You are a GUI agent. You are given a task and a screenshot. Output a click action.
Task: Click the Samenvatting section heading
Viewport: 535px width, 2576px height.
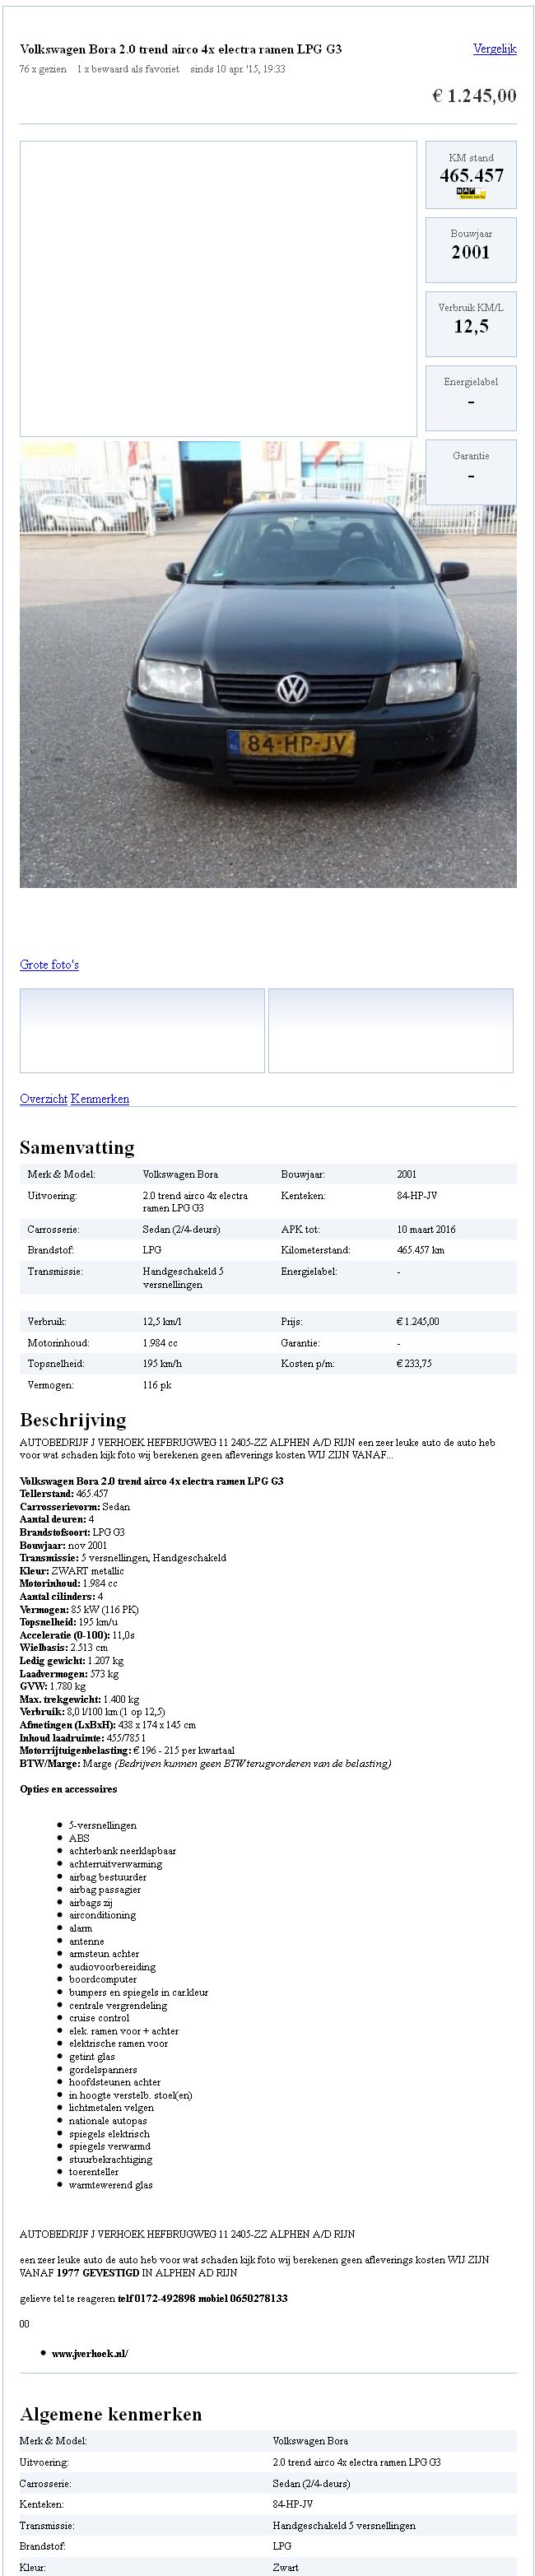[x=77, y=1147]
